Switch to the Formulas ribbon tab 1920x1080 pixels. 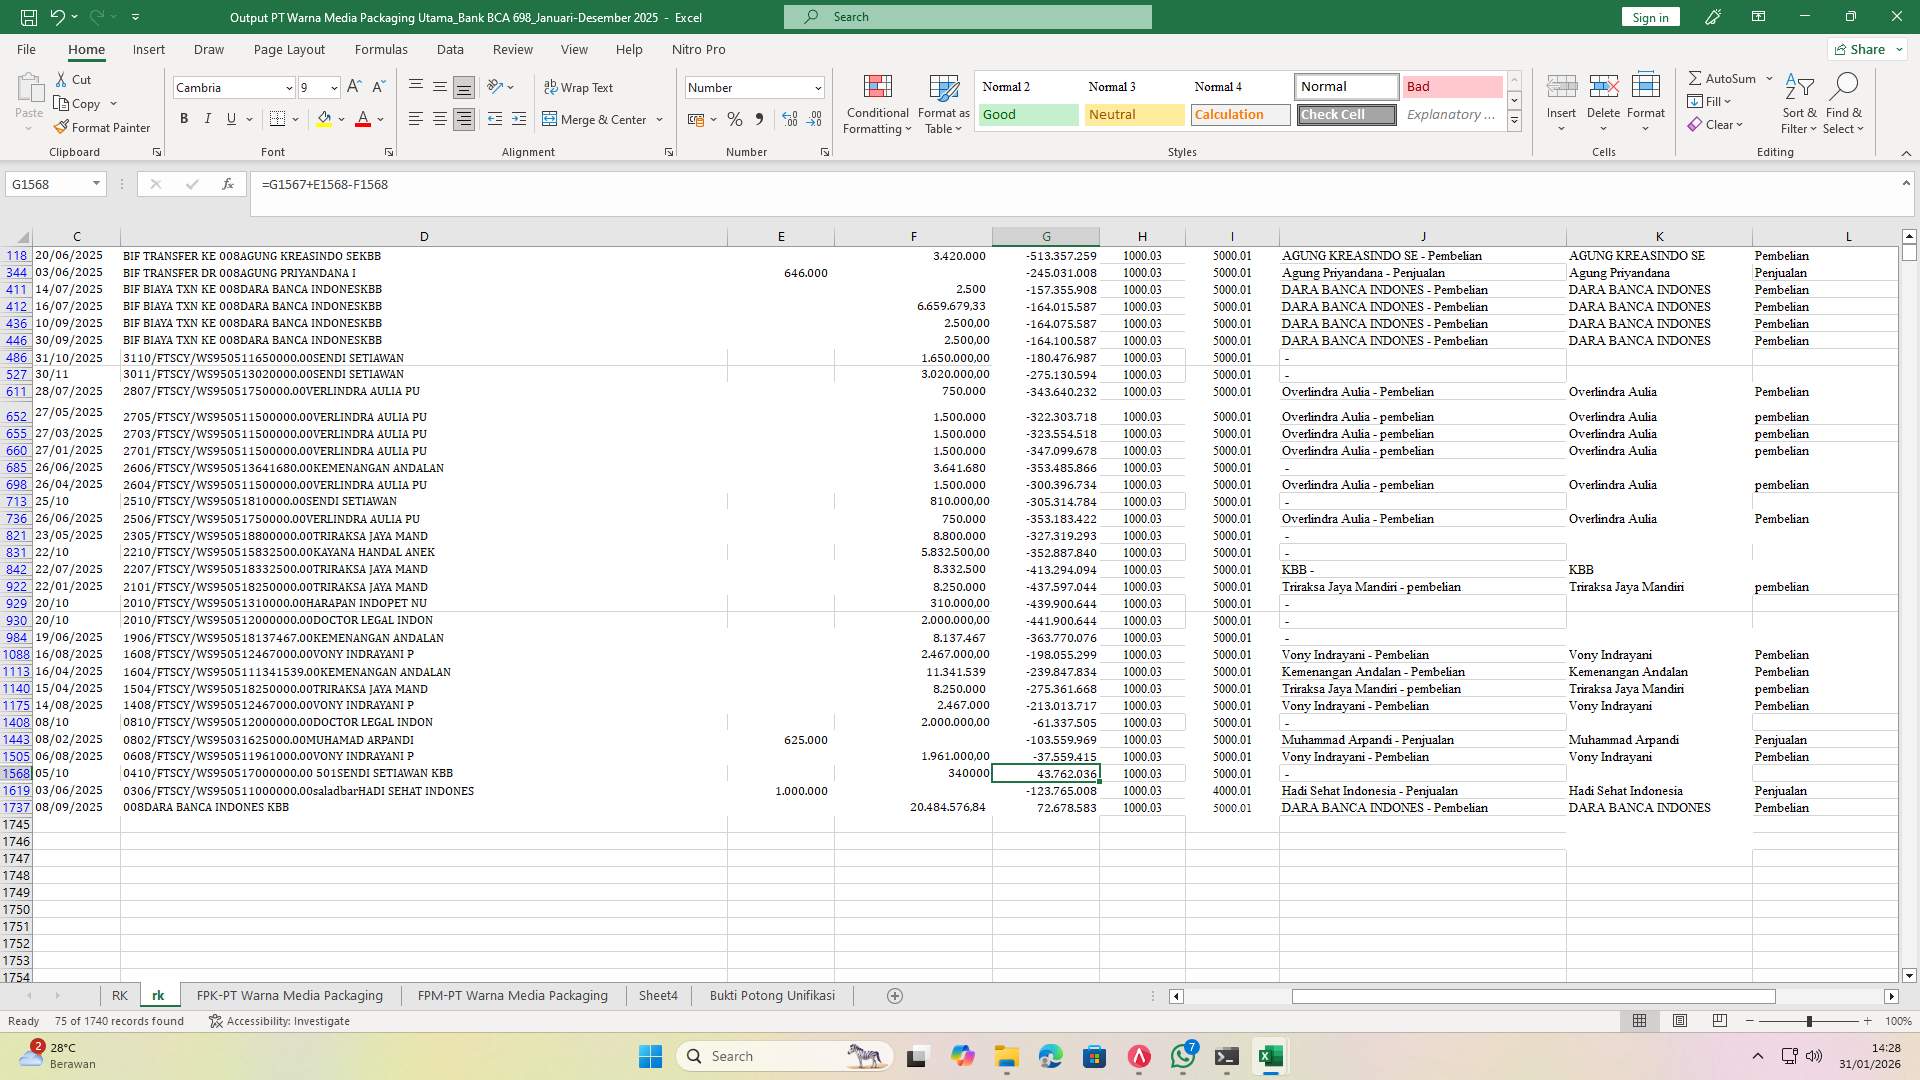tap(381, 49)
